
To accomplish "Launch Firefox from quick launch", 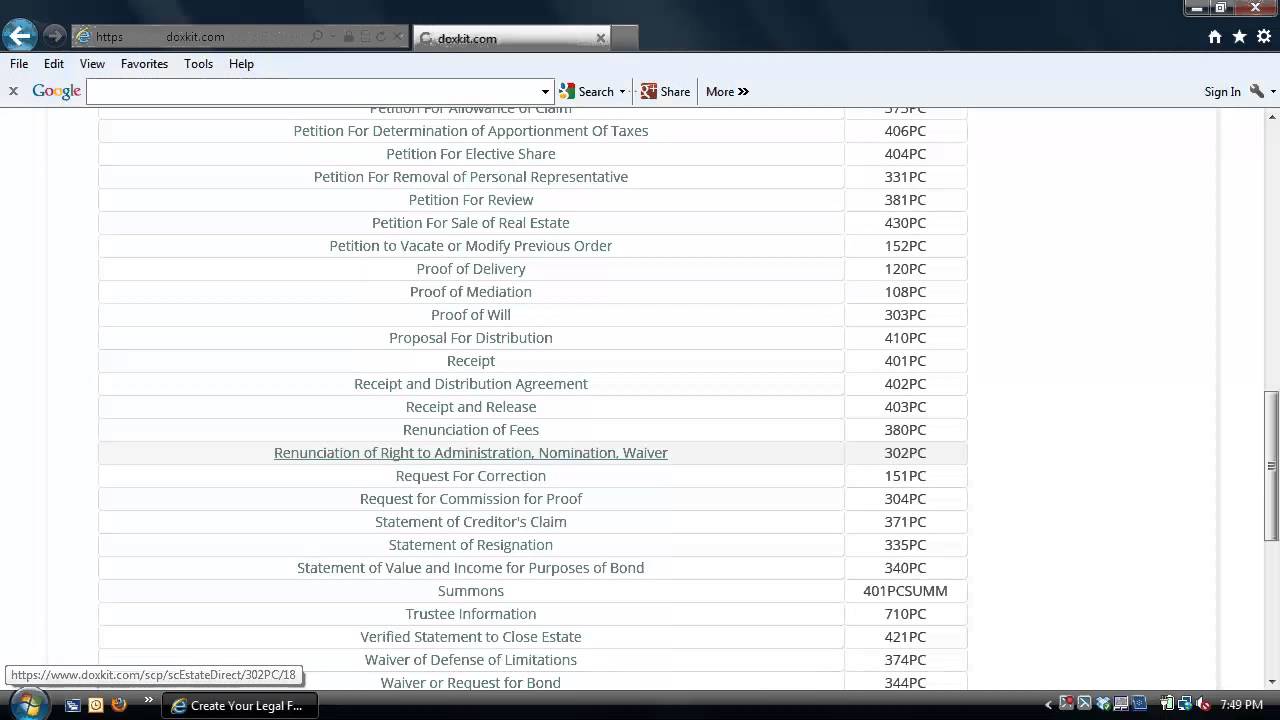I will click(119, 705).
